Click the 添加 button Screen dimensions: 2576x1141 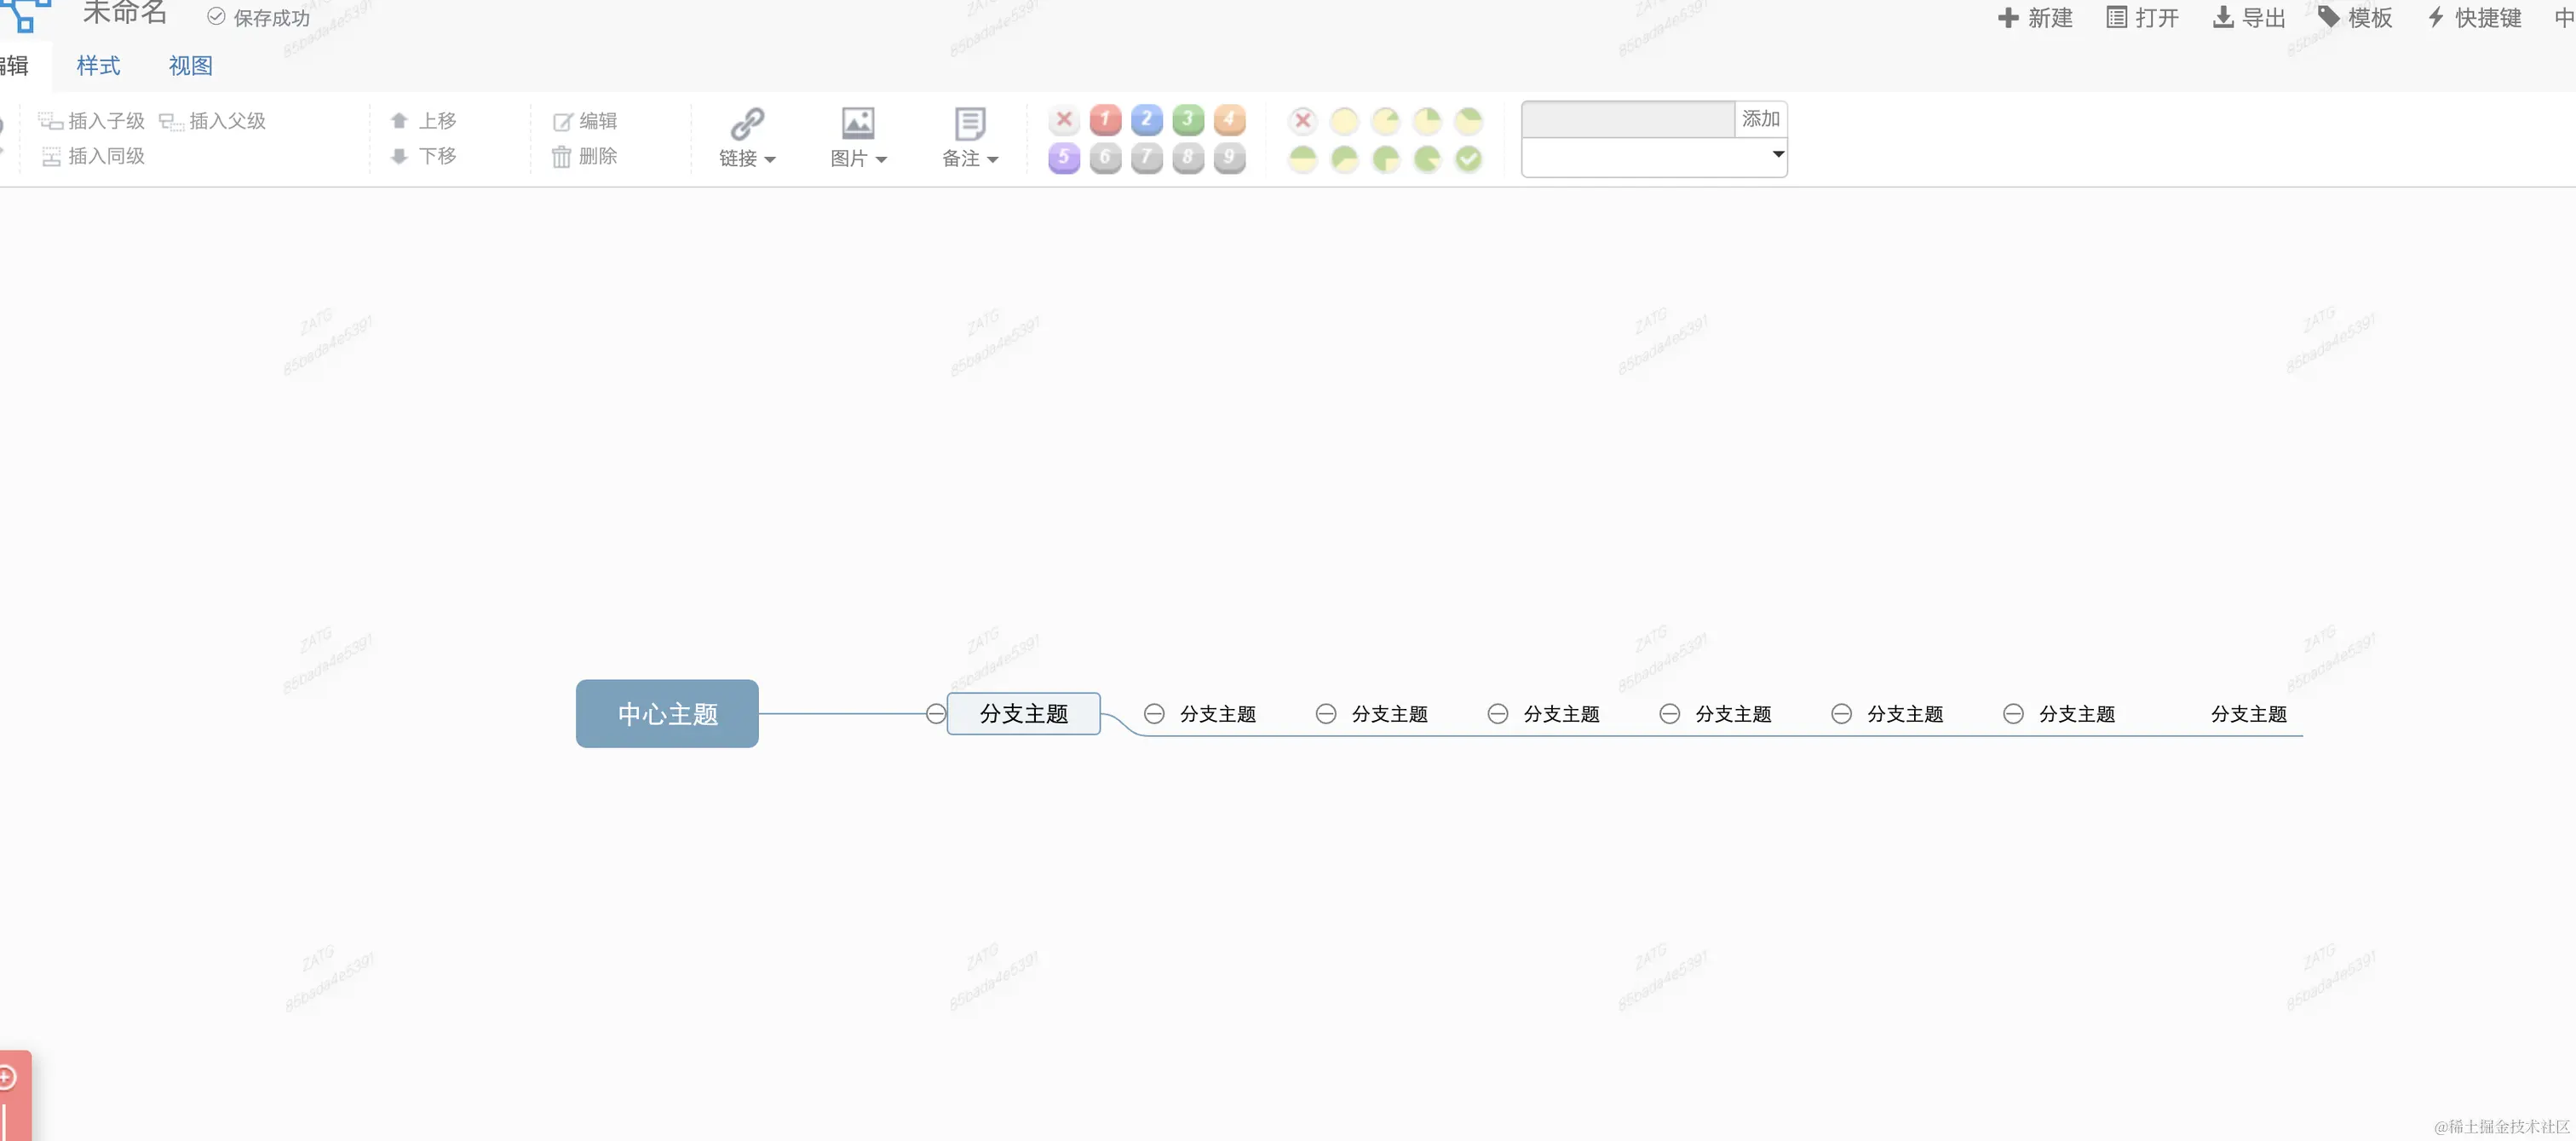click(x=1760, y=119)
